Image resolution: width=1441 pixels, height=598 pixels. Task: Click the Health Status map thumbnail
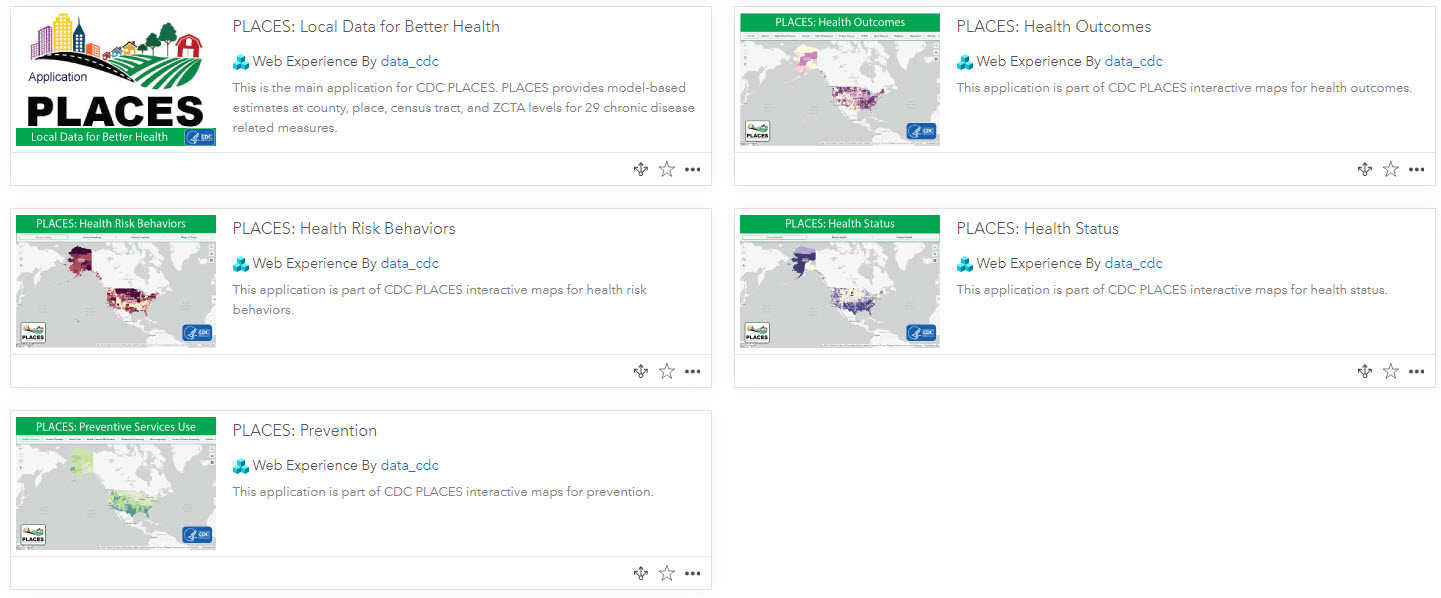click(x=840, y=282)
